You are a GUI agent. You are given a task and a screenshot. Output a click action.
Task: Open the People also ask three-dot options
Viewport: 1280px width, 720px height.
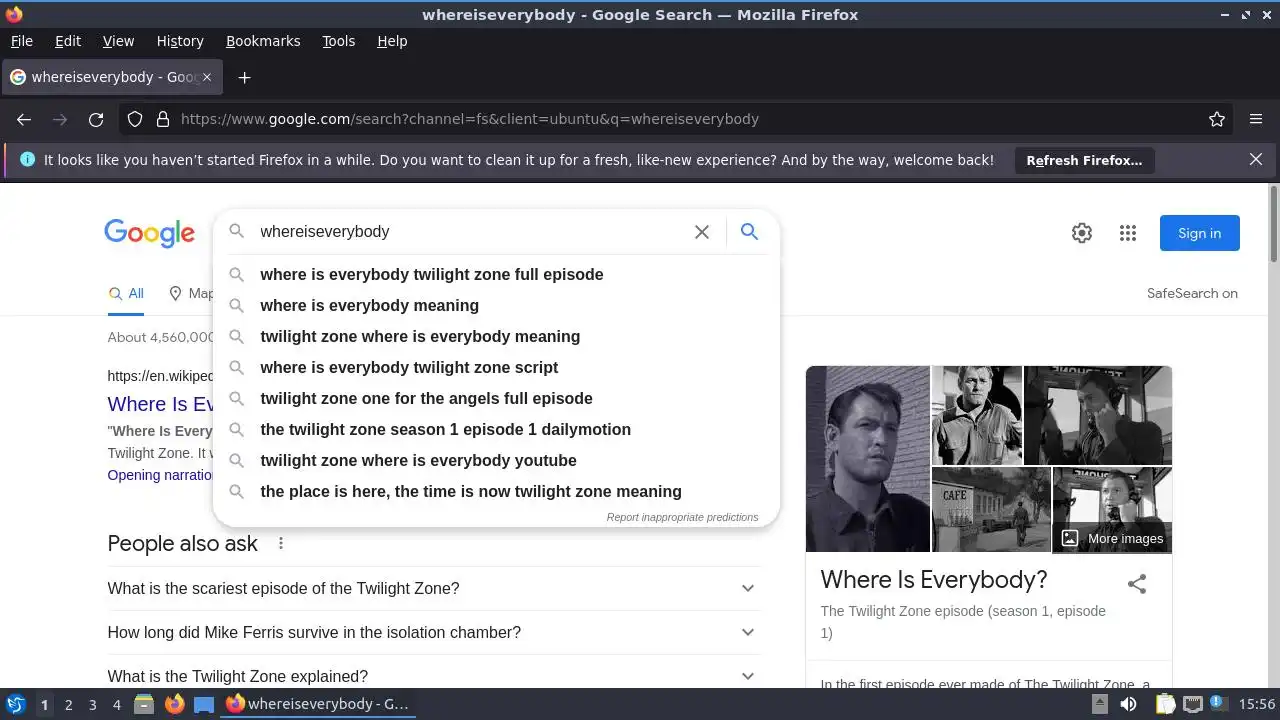[281, 544]
